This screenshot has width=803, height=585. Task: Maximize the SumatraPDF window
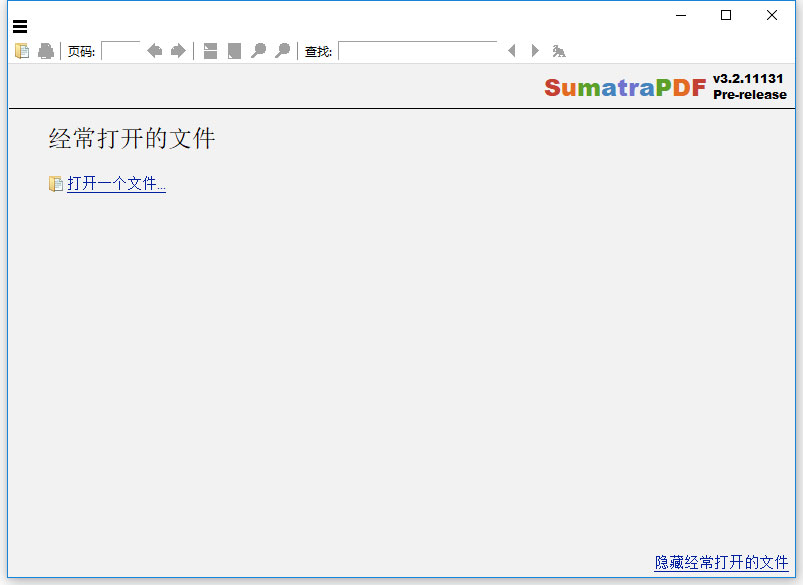726,15
